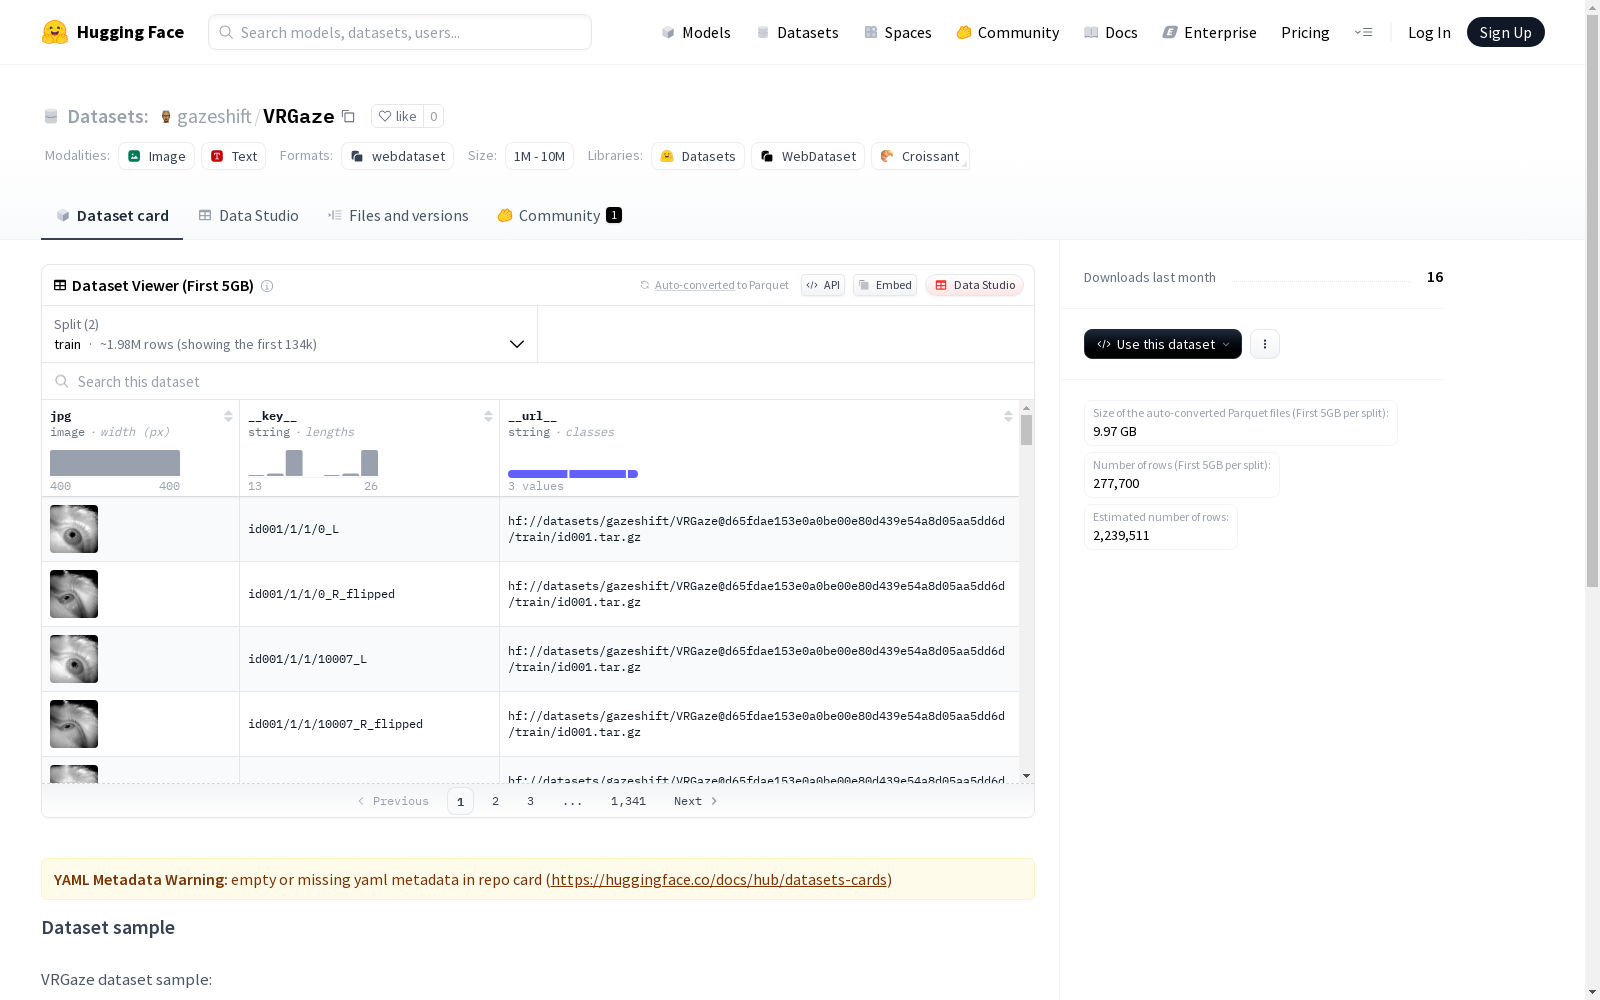Screen dimensions: 1600x1000
Task: Expand the Split train dropdown
Action: click(290, 334)
